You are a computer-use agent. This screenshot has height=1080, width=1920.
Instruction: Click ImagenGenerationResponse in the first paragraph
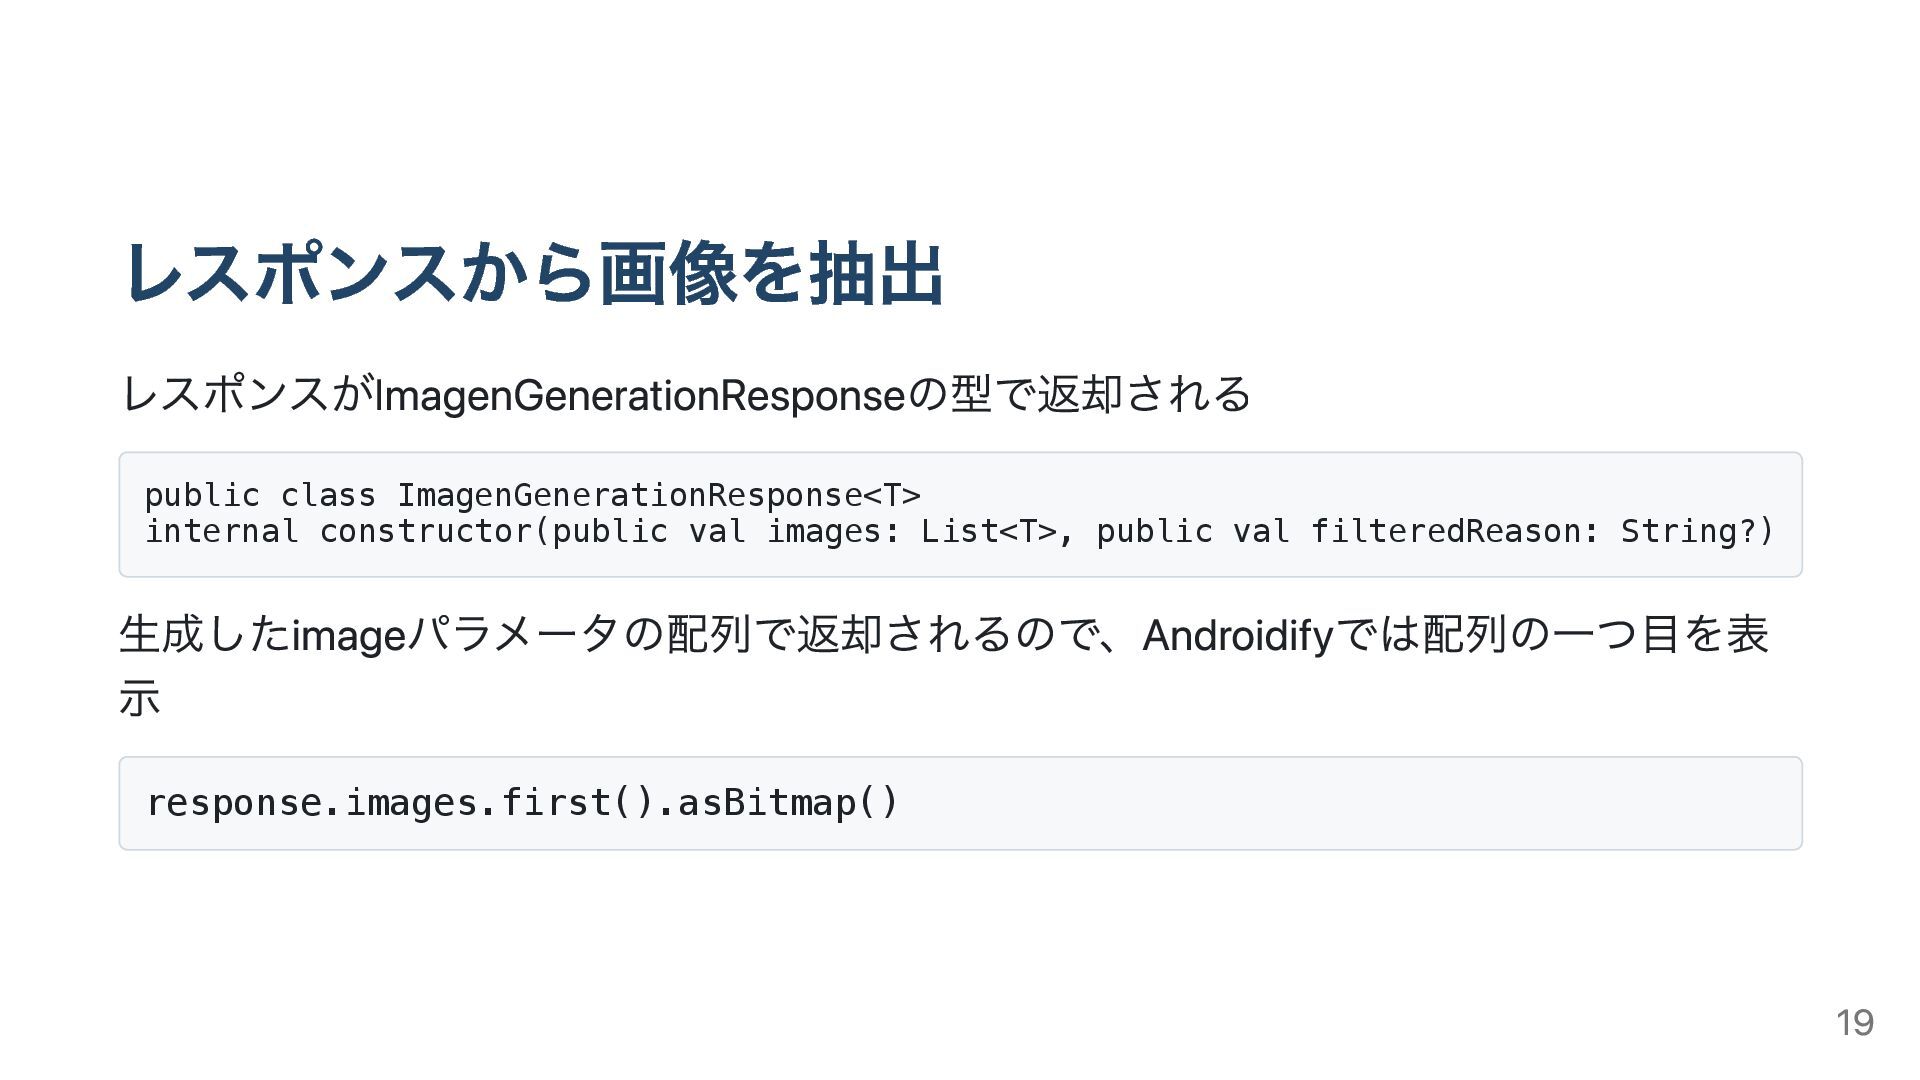(x=639, y=396)
